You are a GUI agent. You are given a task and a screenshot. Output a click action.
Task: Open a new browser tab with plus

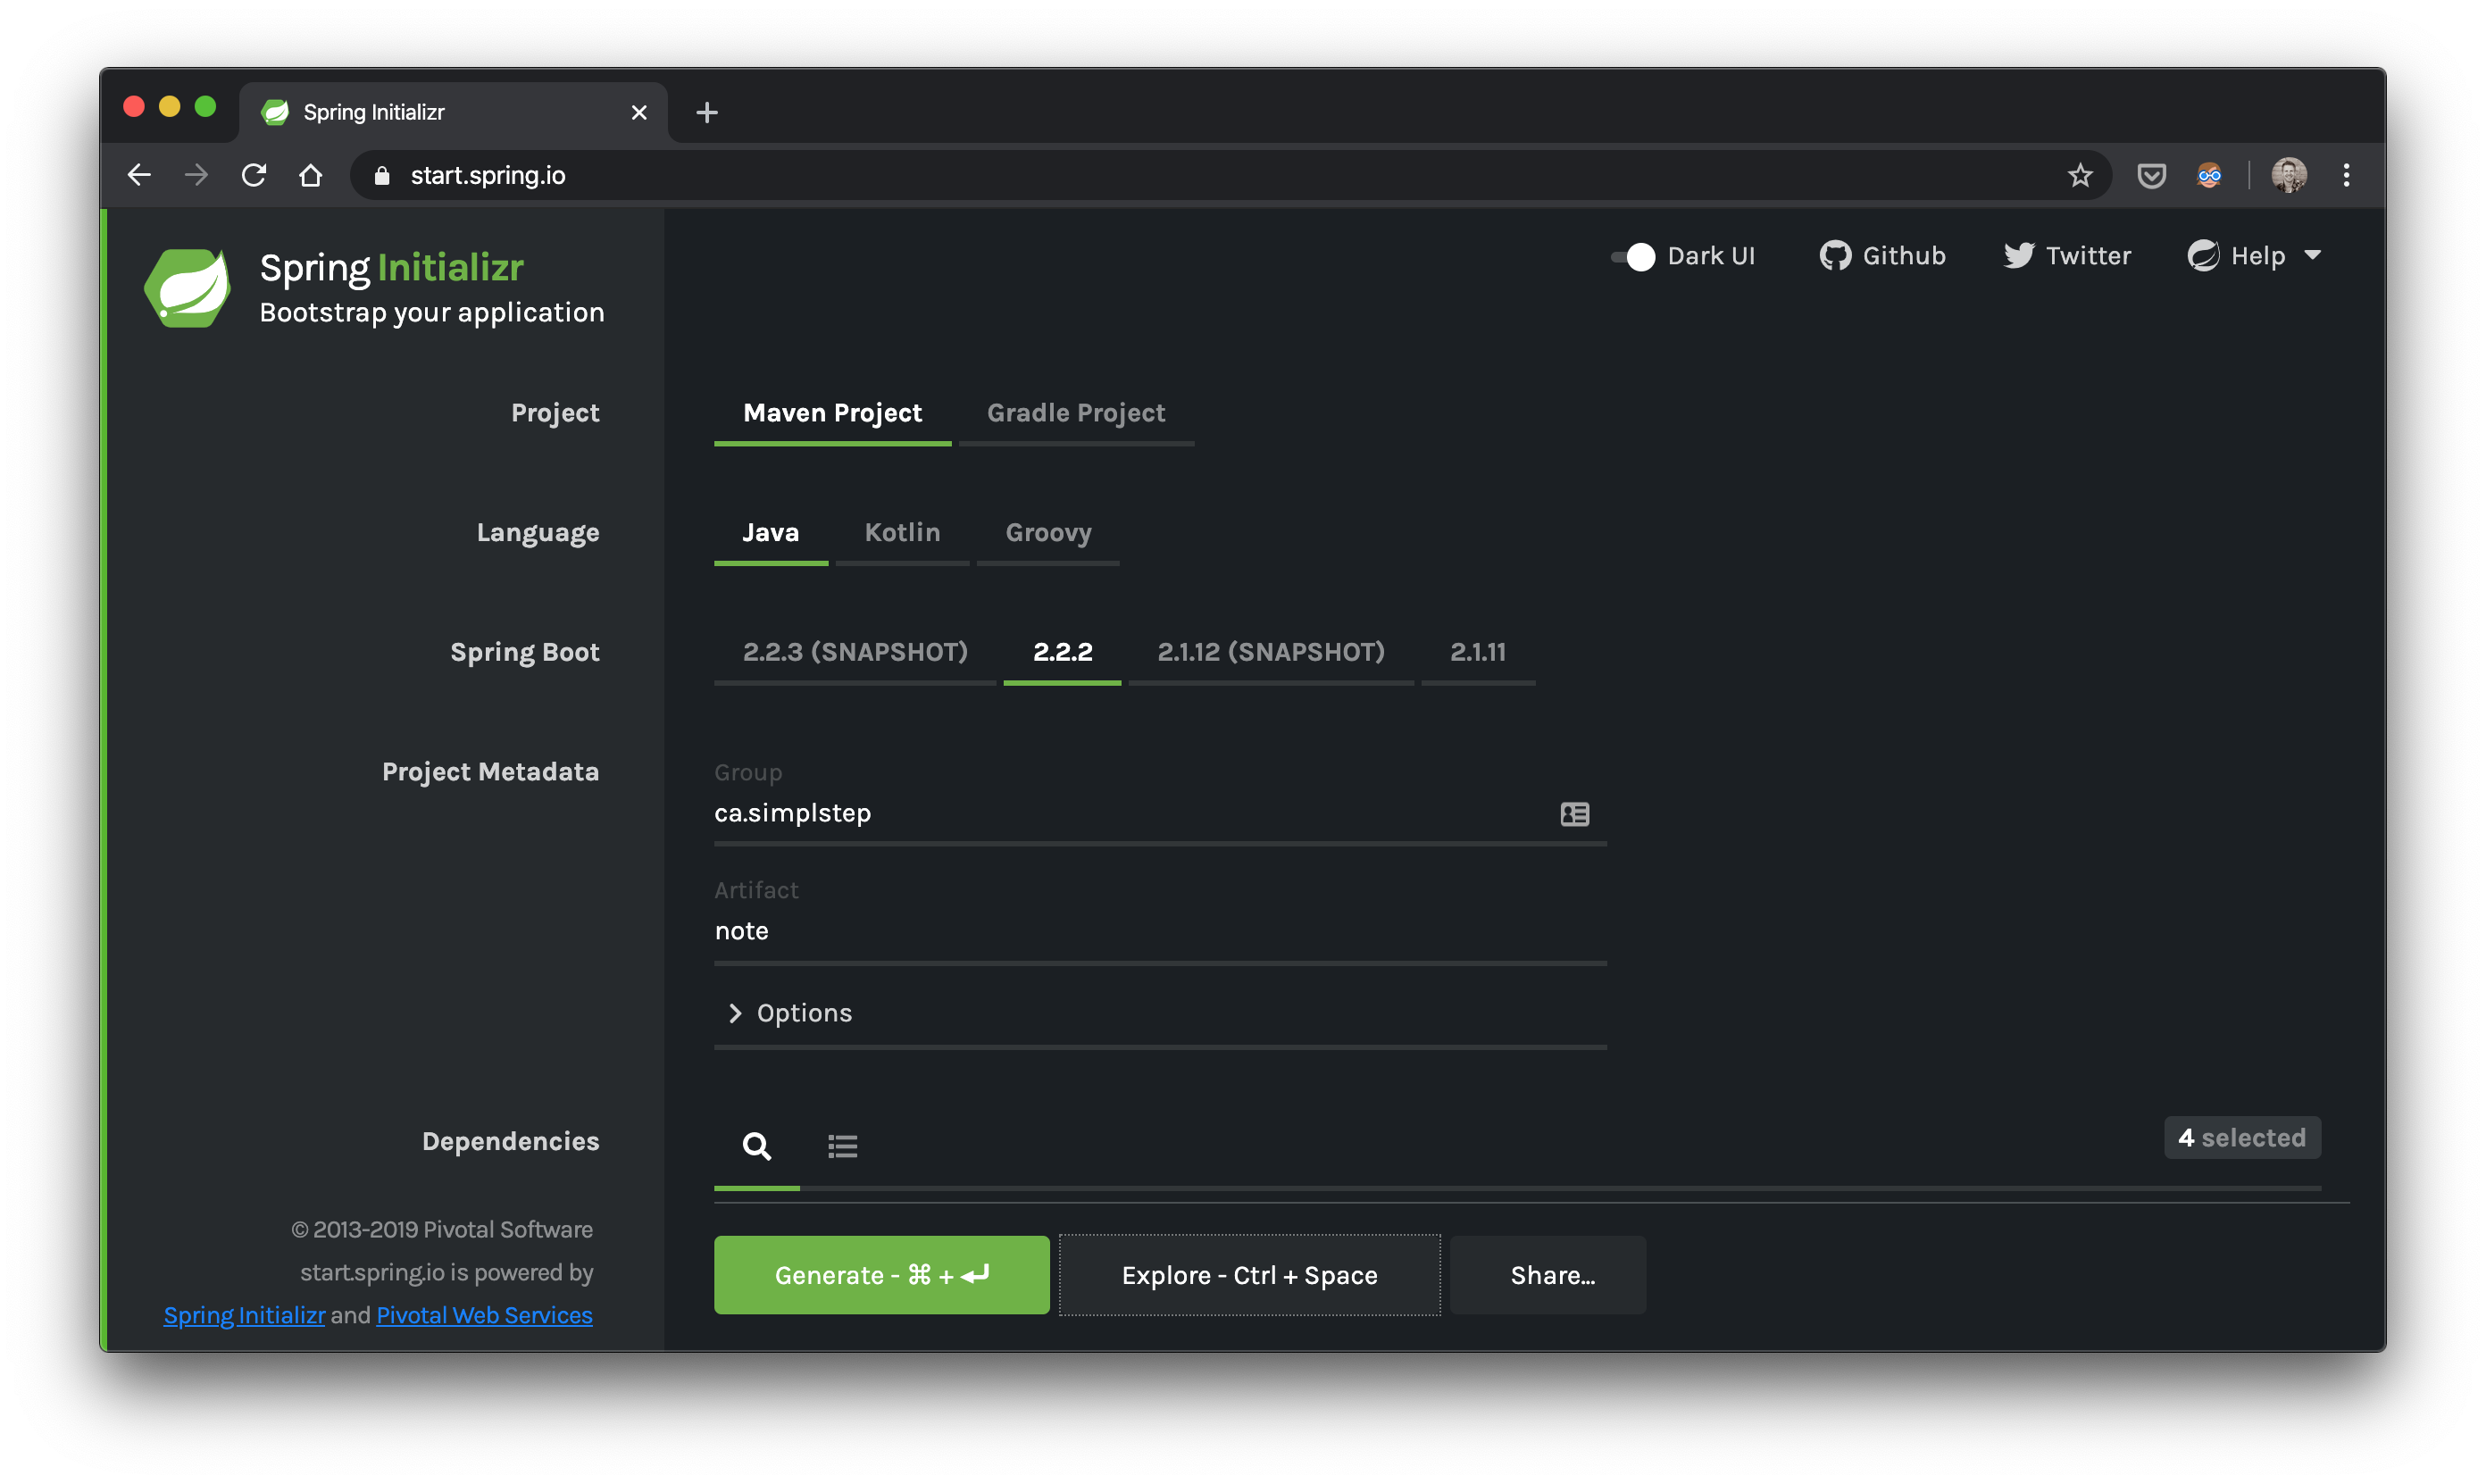(x=707, y=112)
